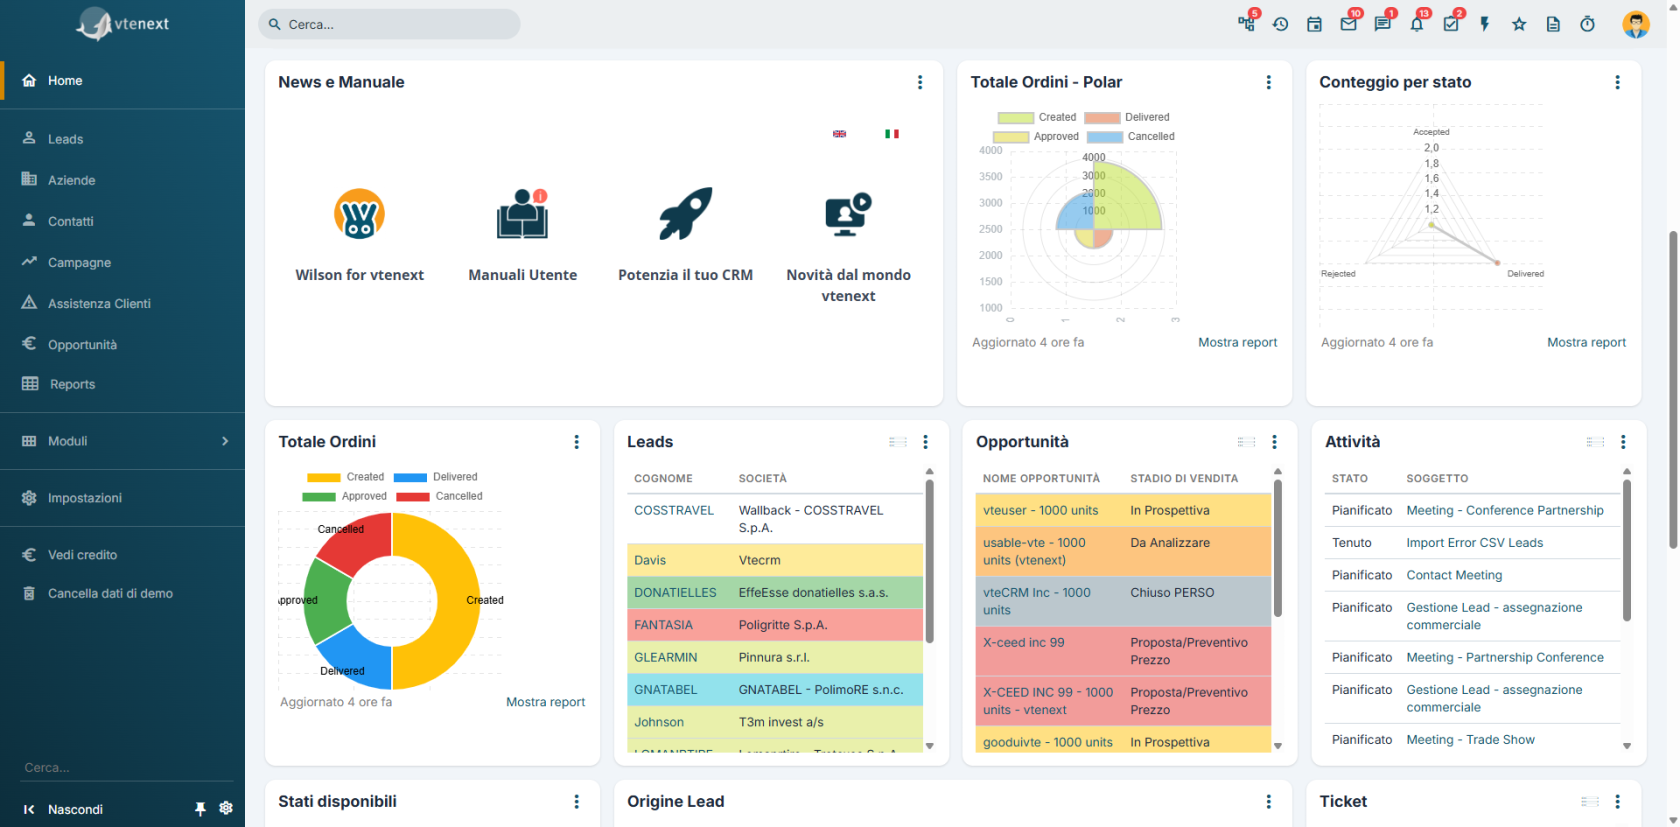Open Meeting - Conference Partnership activity
This screenshot has width=1680, height=827.
(x=1505, y=510)
